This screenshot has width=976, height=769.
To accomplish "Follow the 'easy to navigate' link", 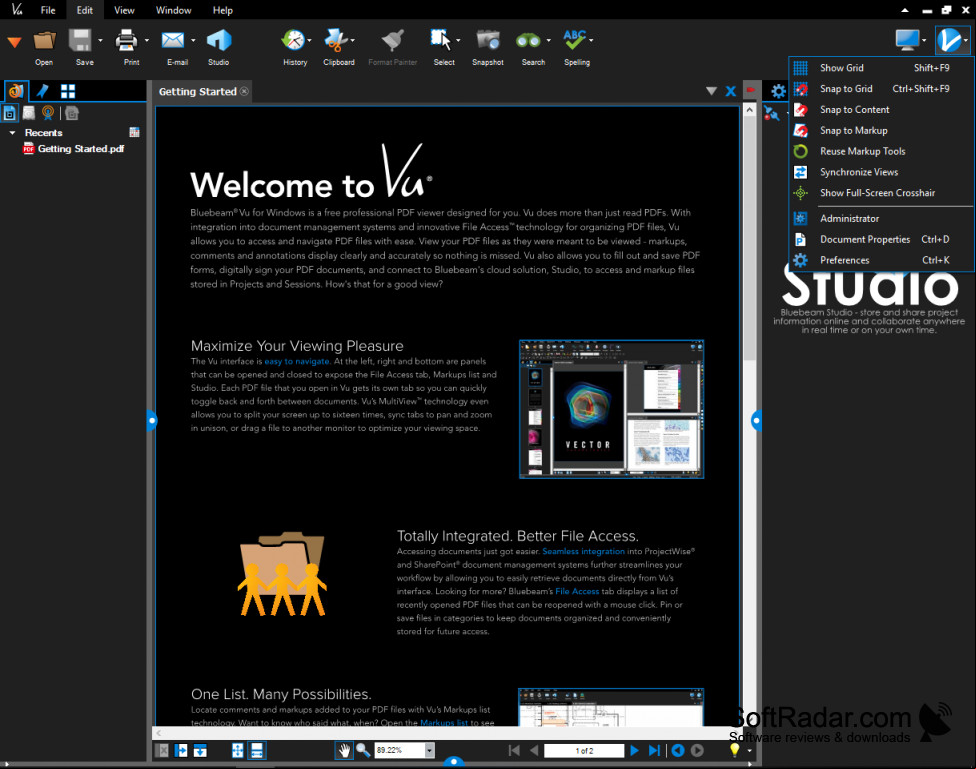I will (297, 361).
